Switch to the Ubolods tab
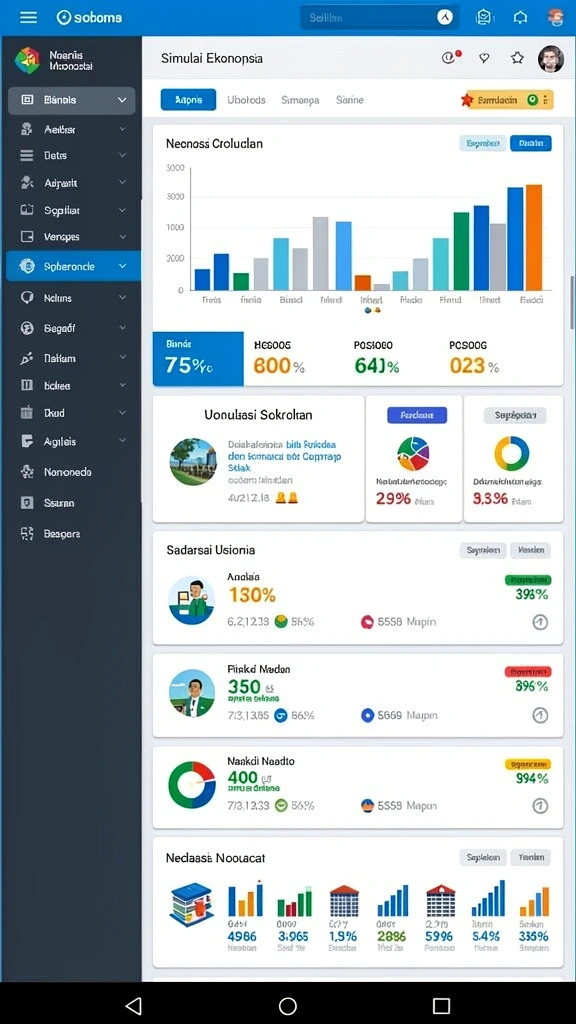 tap(246, 100)
